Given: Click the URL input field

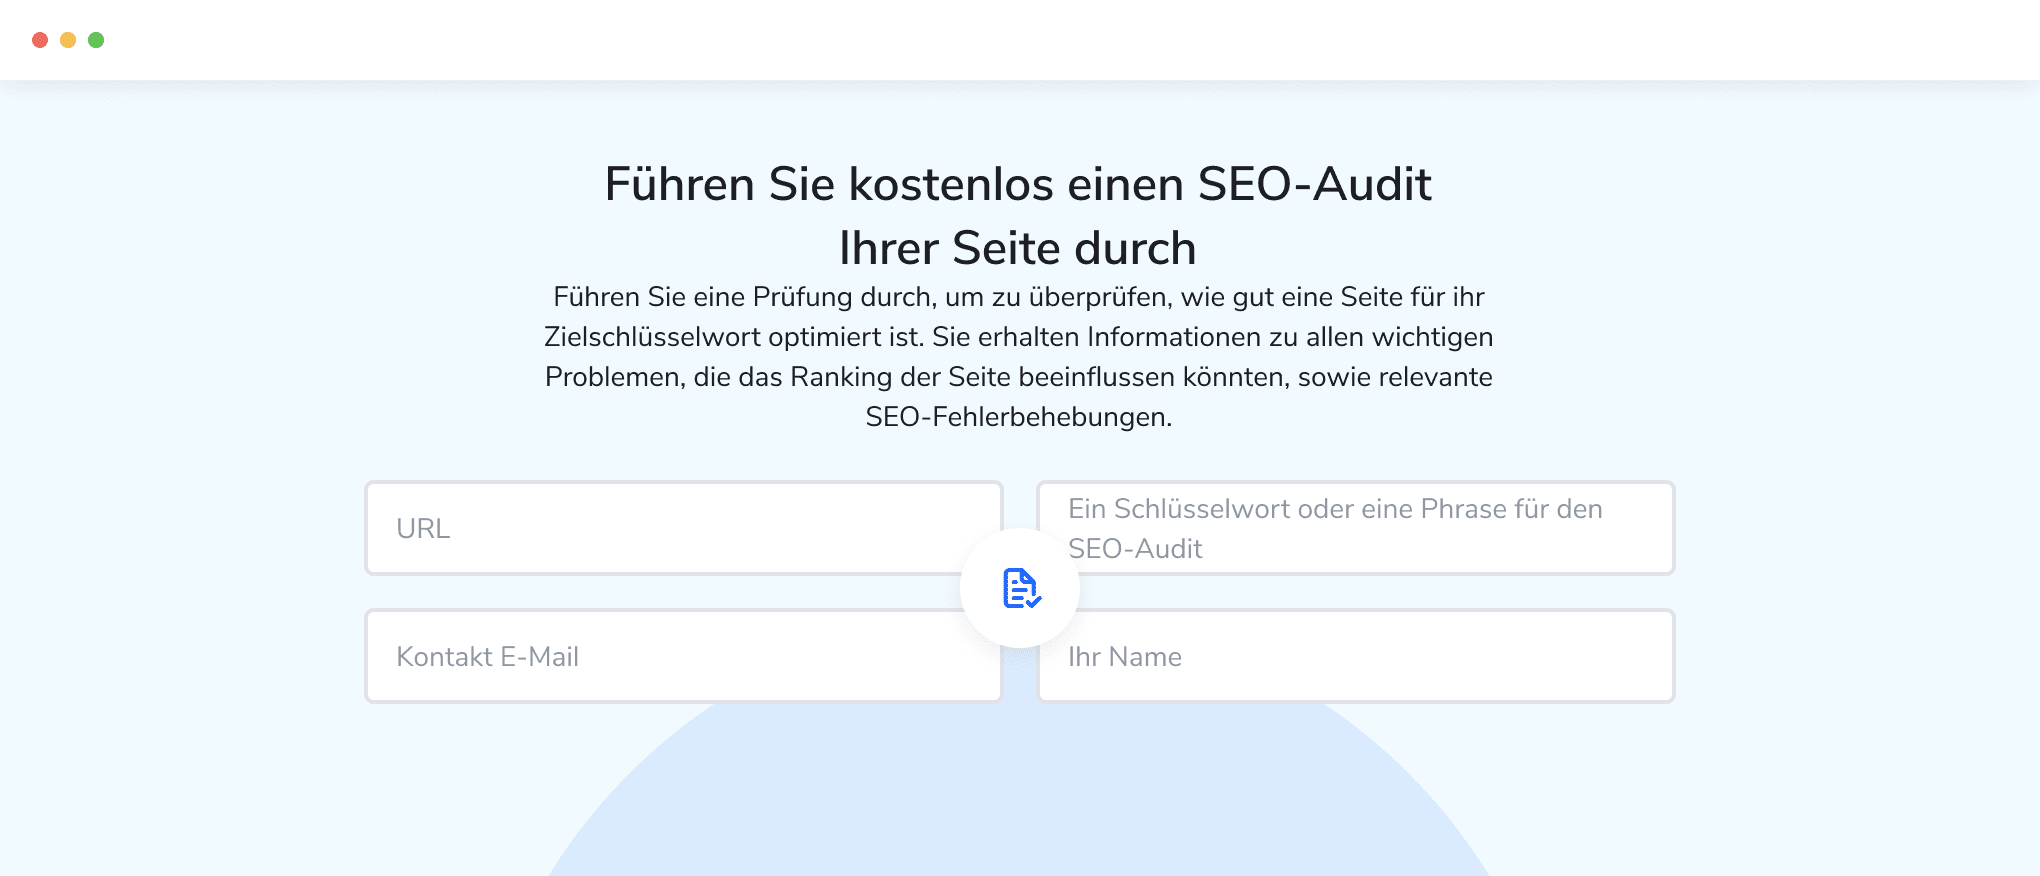Looking at the screenshot, I should [x=684, y=528].
